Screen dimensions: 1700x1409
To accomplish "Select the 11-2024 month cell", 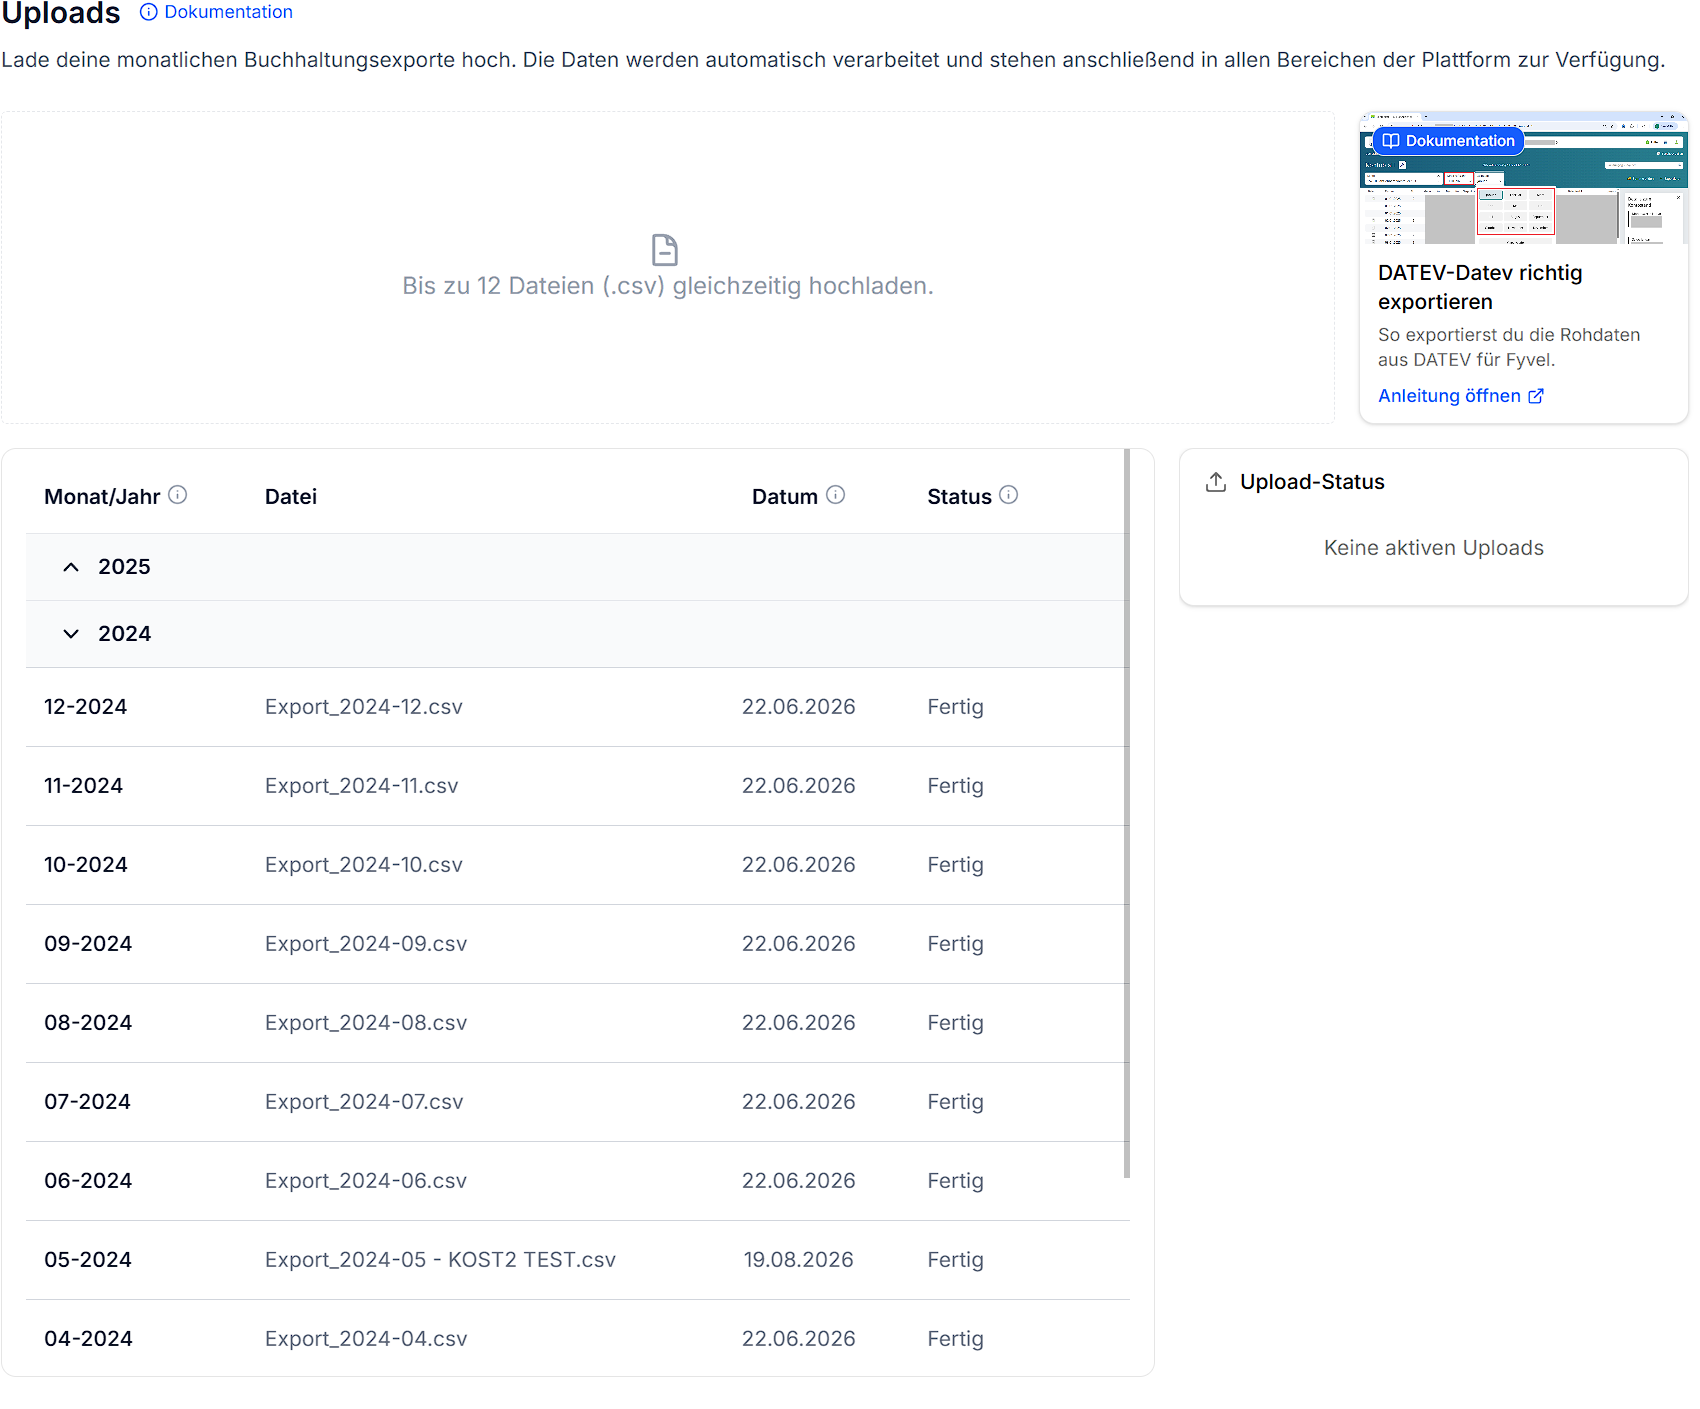I will pos(84,786).
